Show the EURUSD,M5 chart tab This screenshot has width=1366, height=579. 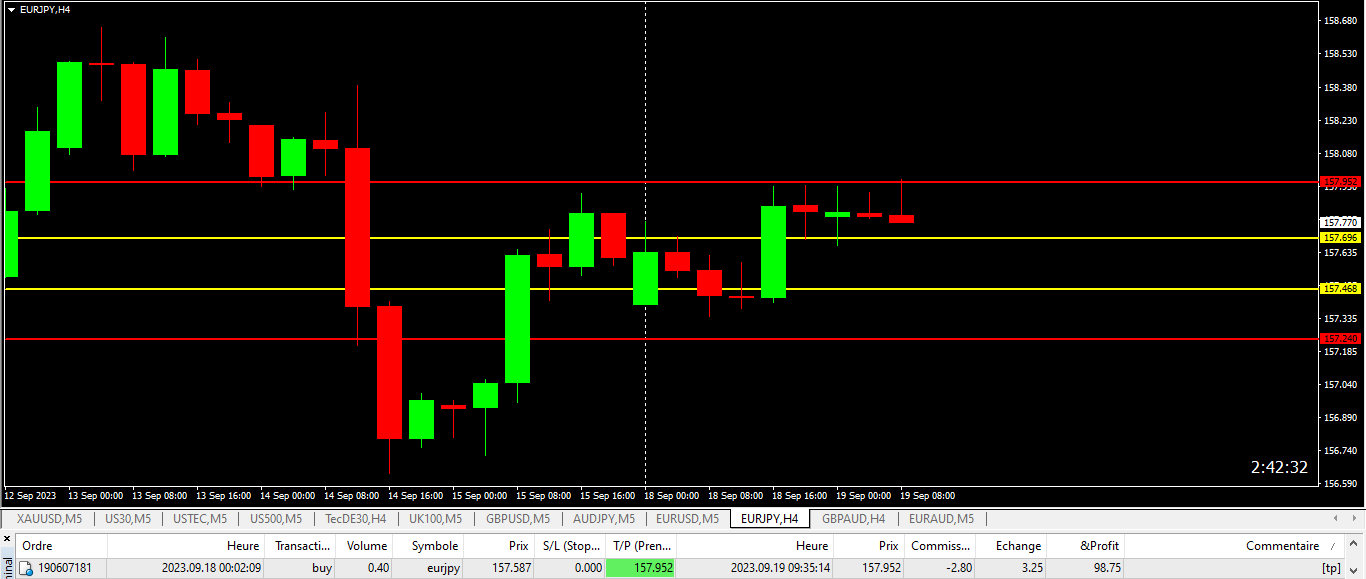pos(686,519)
